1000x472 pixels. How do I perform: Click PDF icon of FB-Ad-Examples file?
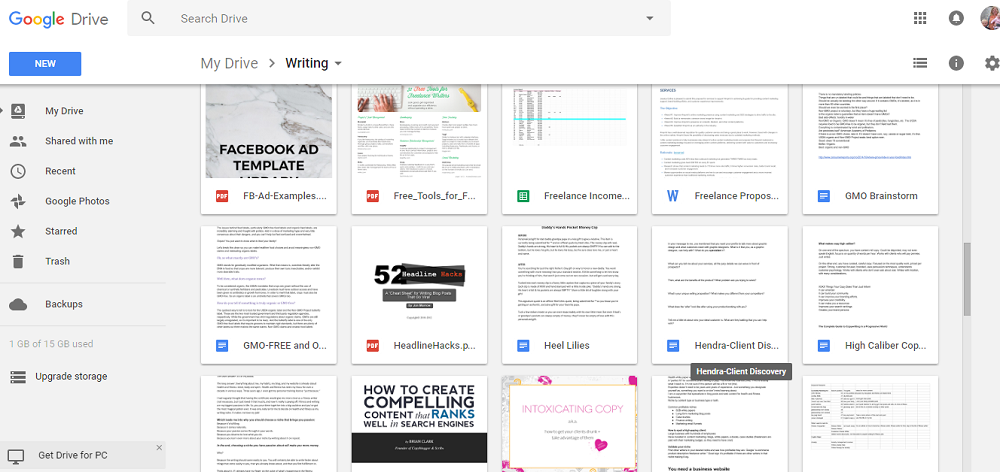tap(221, 196)
